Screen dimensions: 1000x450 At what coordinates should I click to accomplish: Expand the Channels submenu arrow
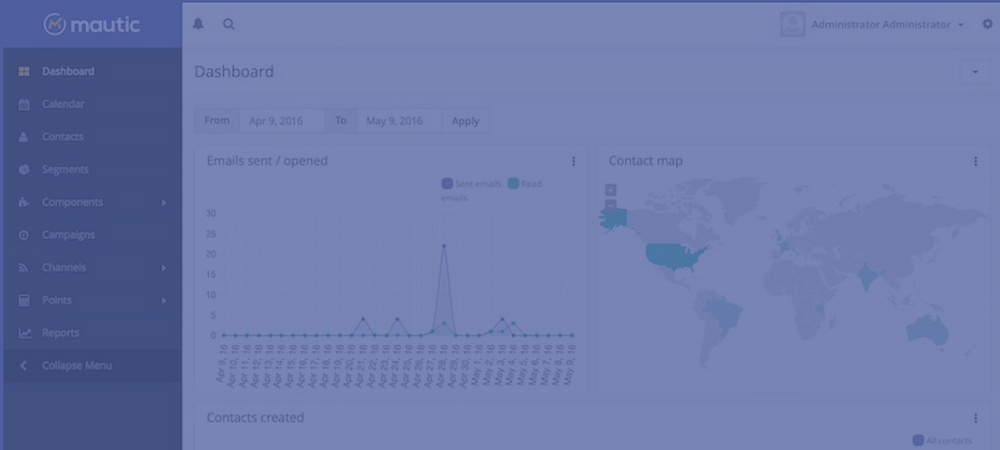tap(163, 268)
